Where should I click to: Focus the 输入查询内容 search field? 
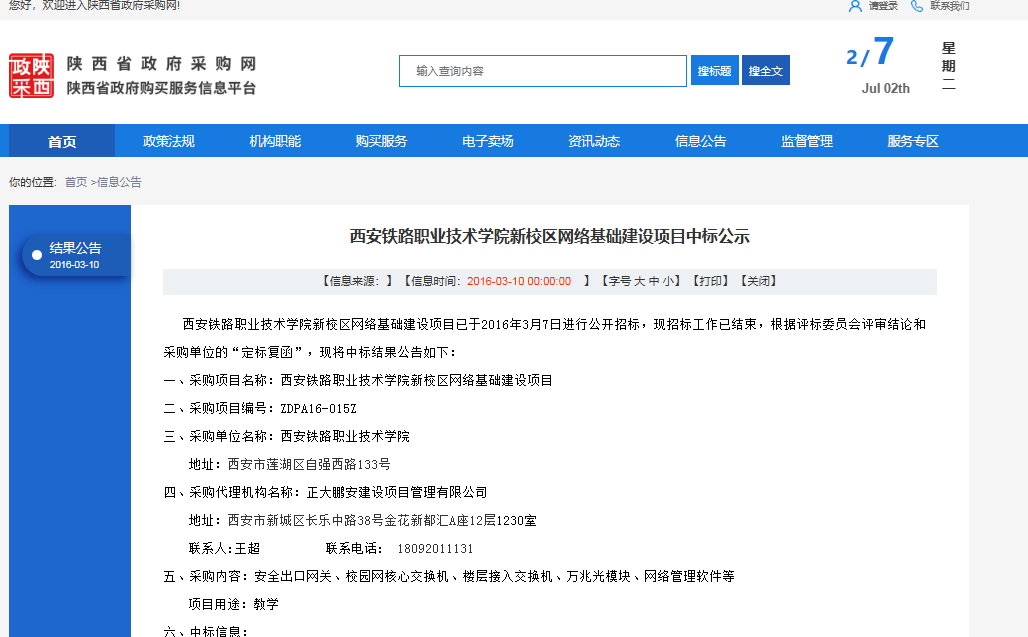pyautogui.click(x=543, y=71)
